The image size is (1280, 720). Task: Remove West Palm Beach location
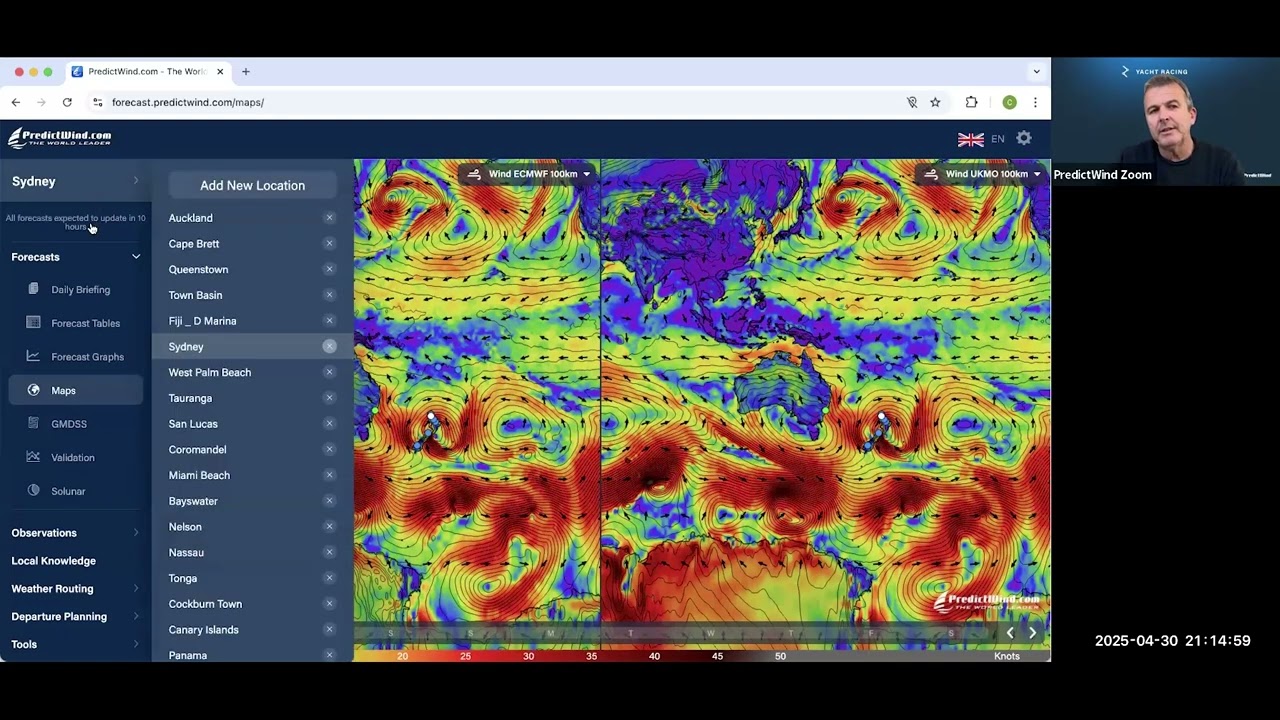[x=329, y=372]
